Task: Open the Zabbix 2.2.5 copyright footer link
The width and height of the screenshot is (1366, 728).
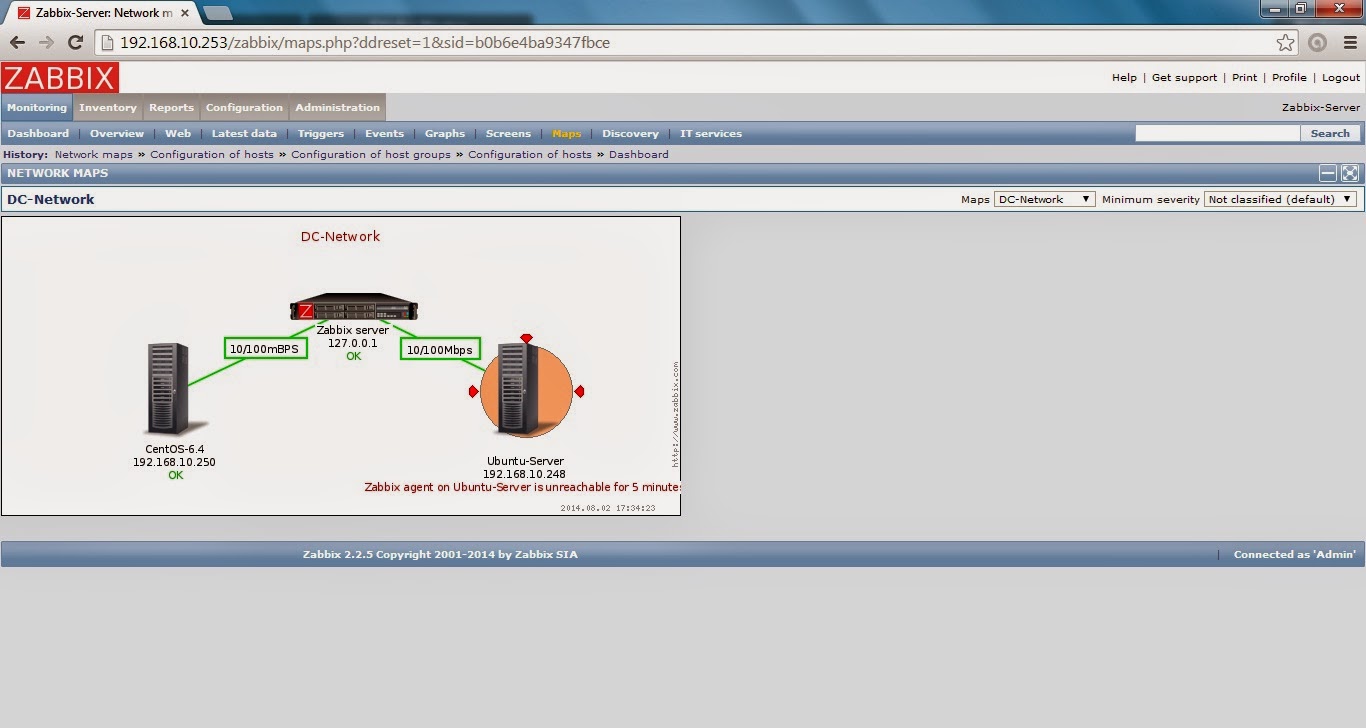Action: [440, 555]
